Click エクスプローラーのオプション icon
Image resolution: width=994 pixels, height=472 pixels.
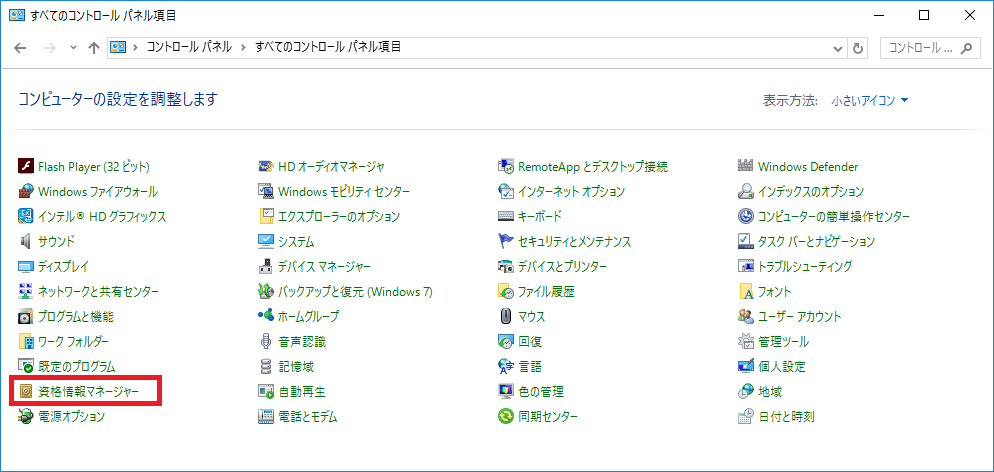click(x=266, y=217)
